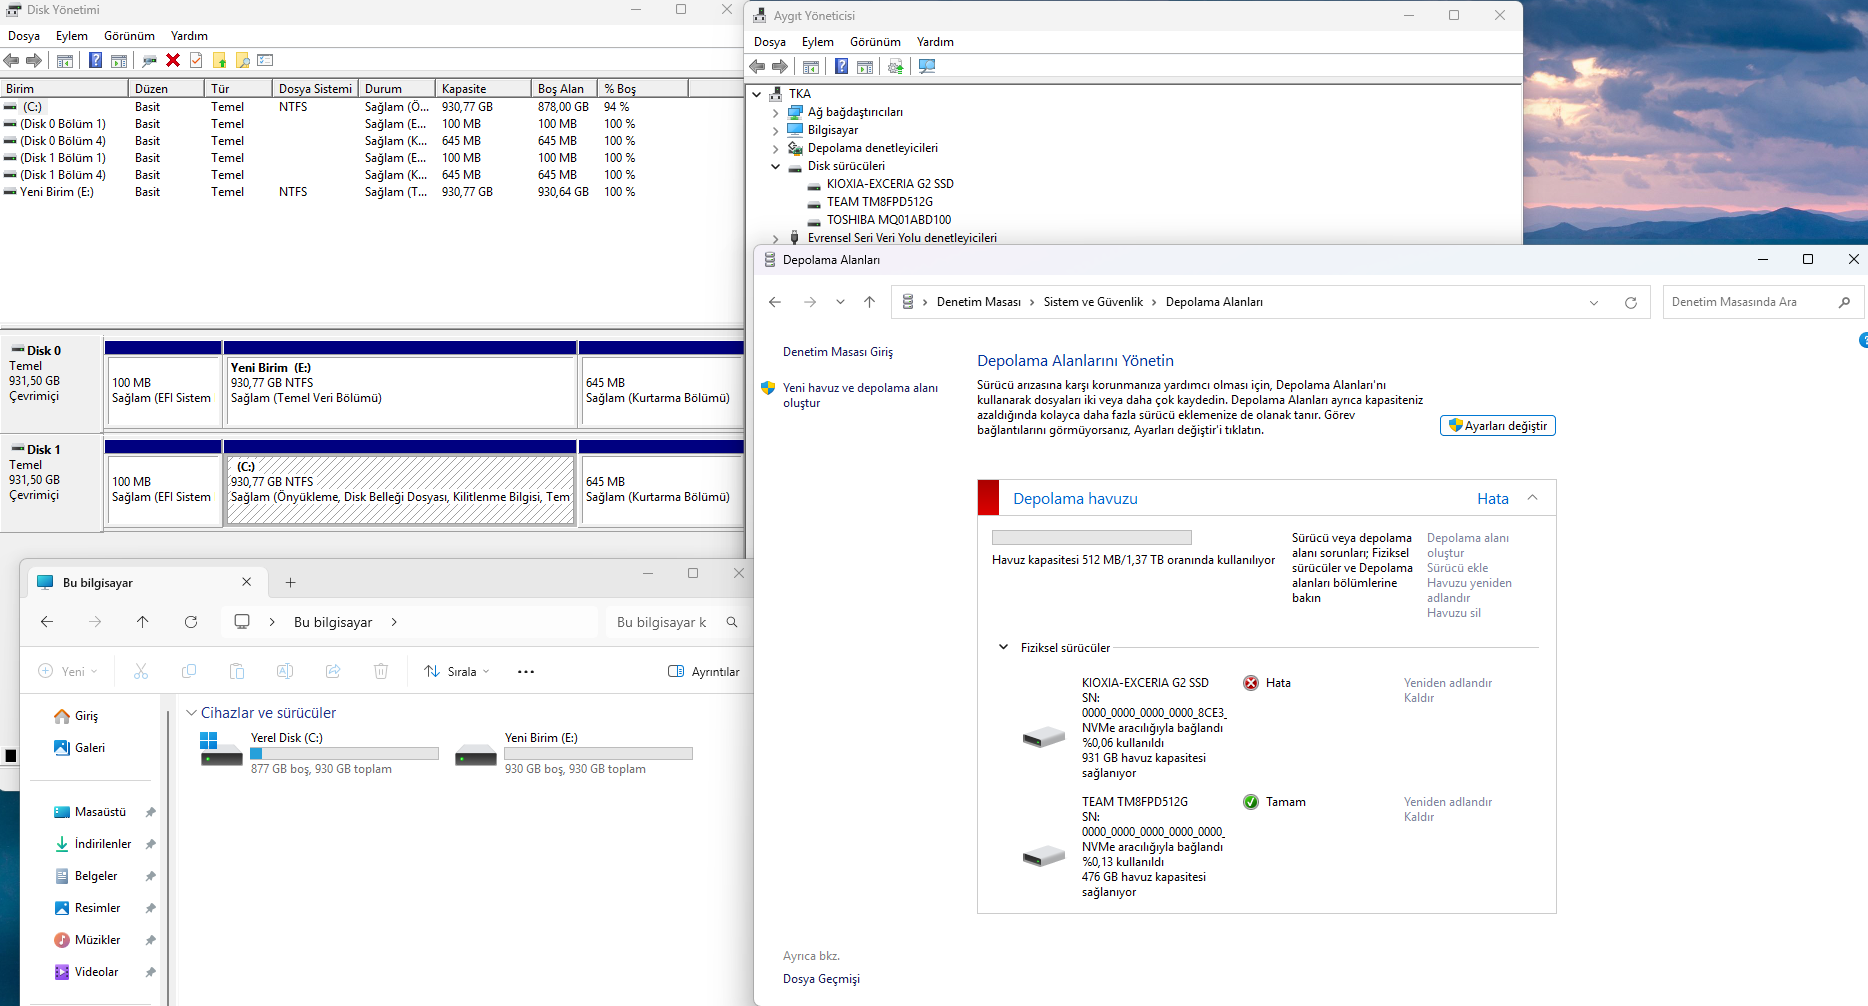The height and width of the screenshot is (1006, 1868).
Task: Click Kaldır link for KIOXIA-EXCERIA G2 SSD
Action: 1418,698
